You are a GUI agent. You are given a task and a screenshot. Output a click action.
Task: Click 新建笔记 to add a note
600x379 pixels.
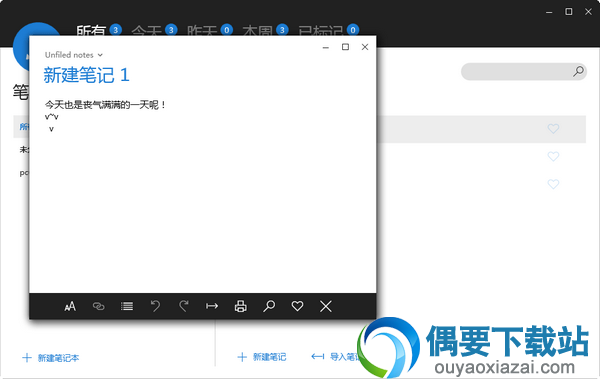(262, 357)
